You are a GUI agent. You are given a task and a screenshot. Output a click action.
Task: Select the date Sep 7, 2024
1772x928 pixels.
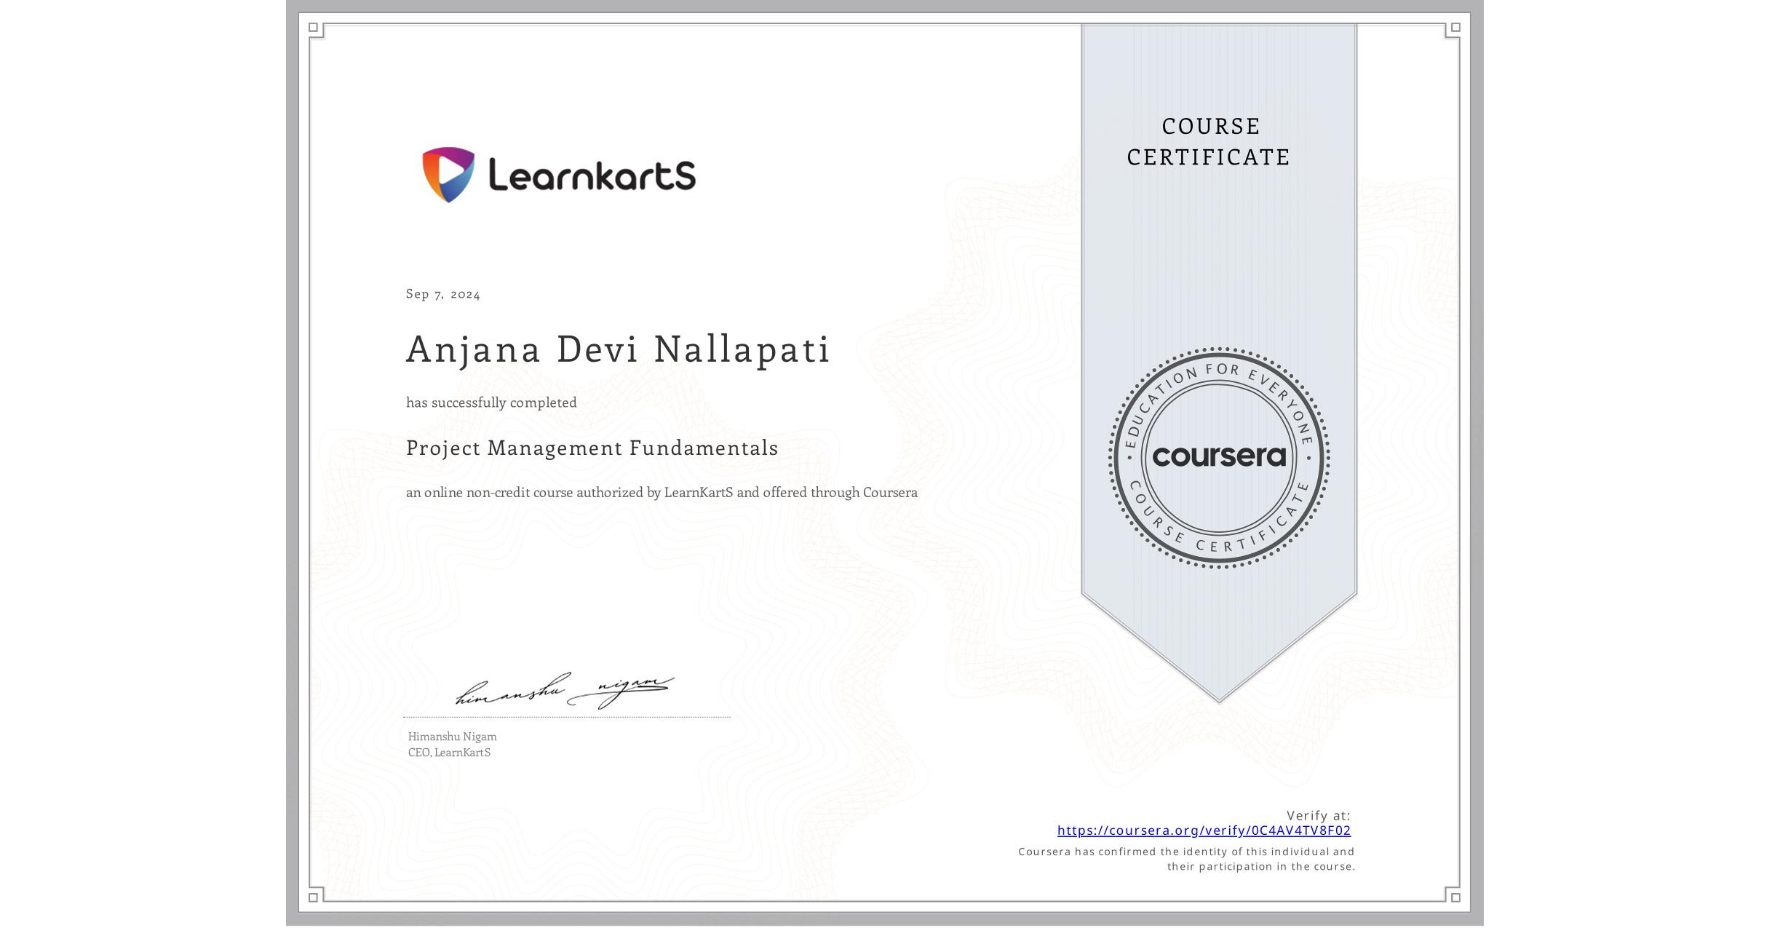tap(441, 294)
